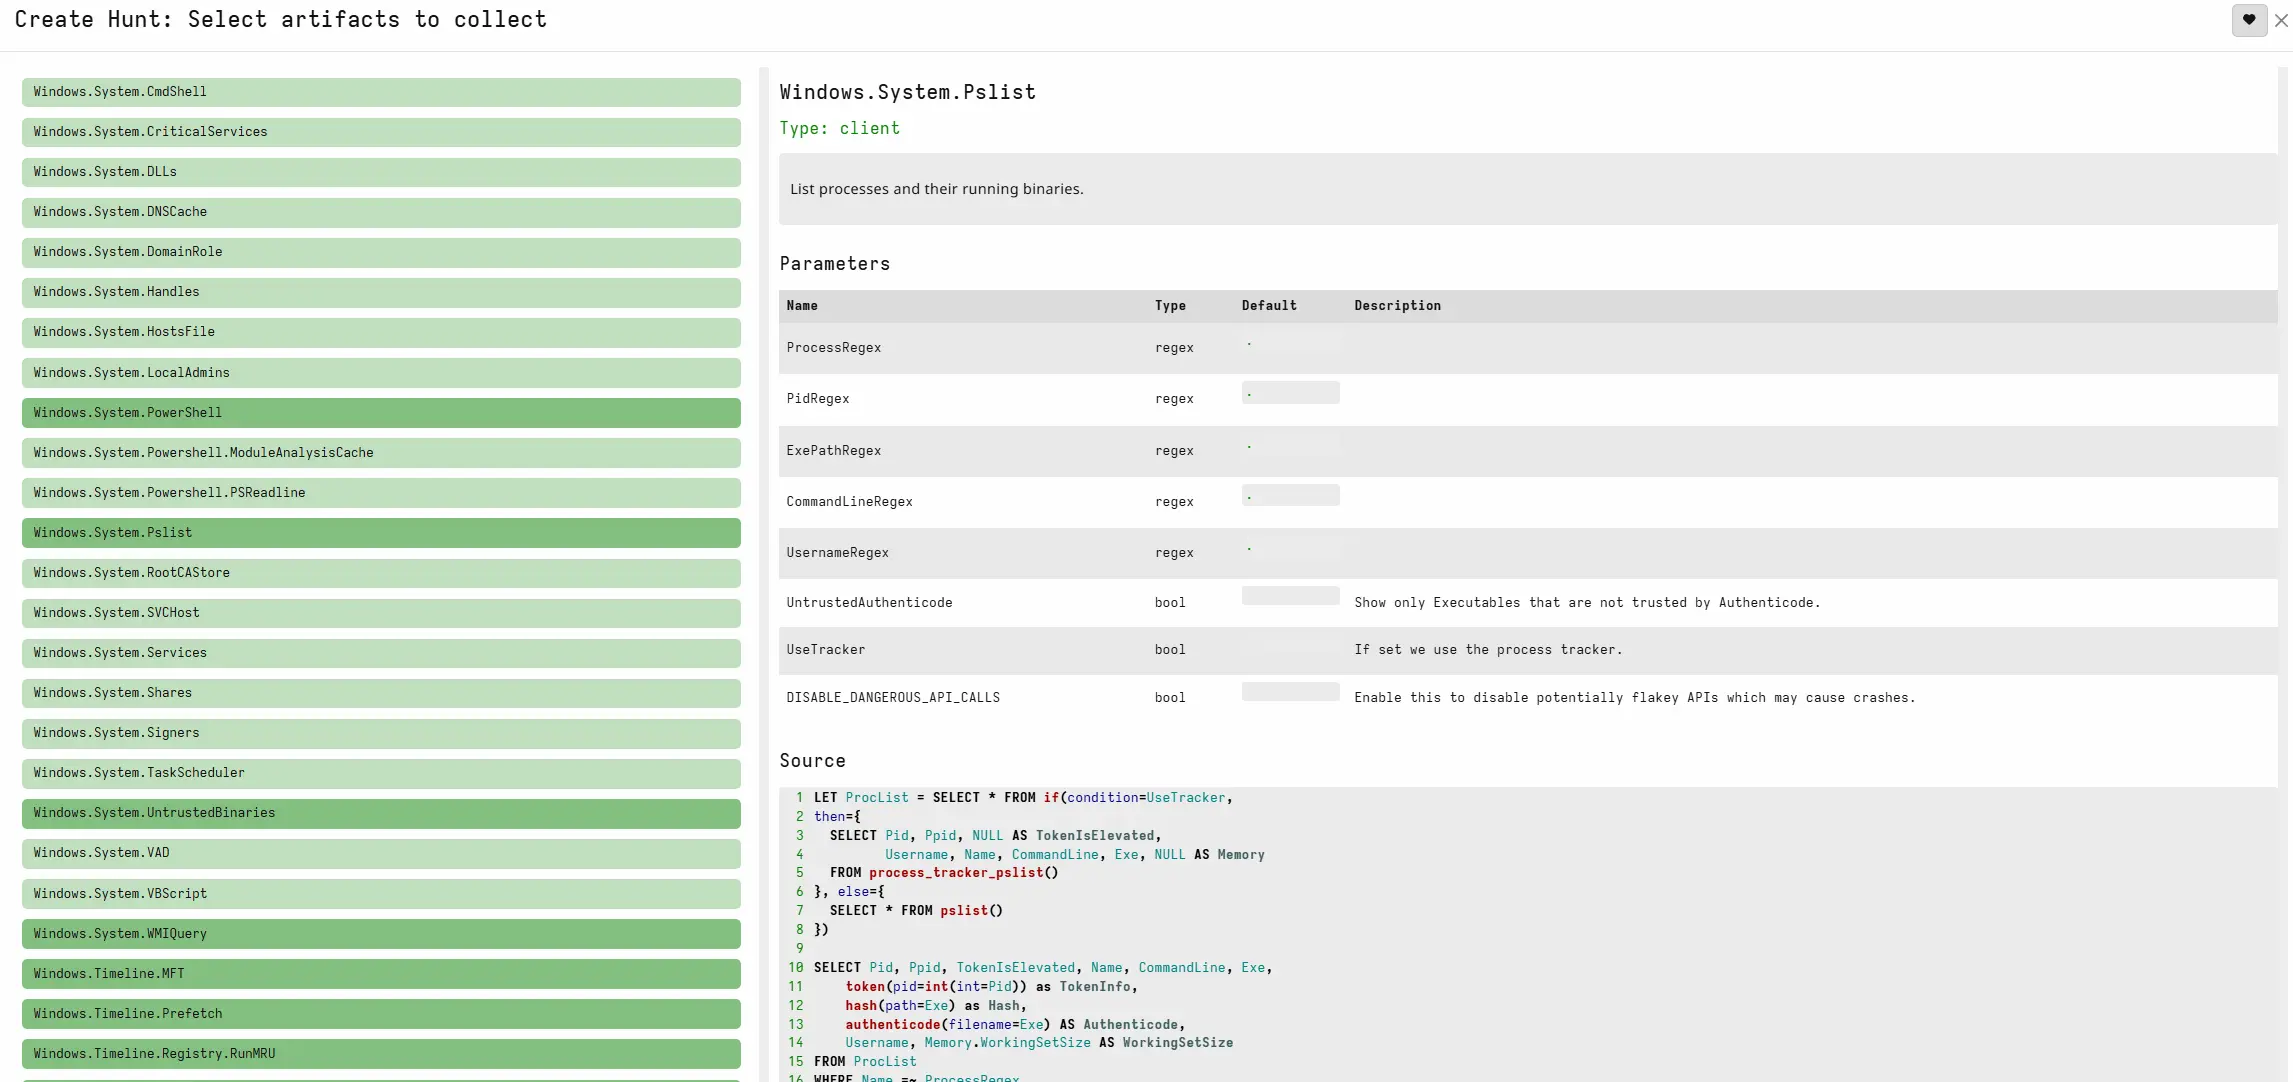Close the Create Hunt dialog

(2281, 20)
